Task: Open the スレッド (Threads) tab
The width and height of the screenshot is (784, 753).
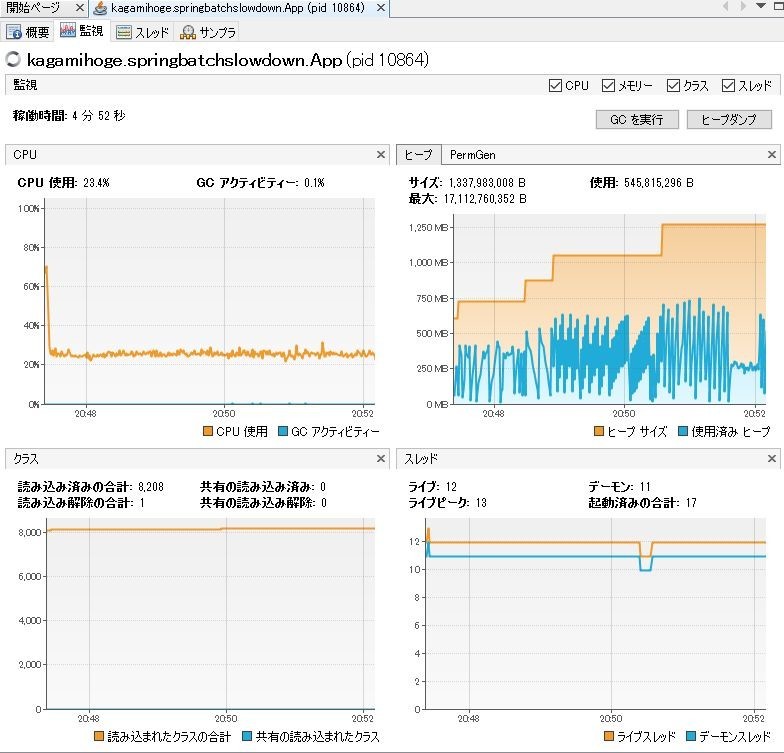Action: pyautogui.click(x=142, y=32)
